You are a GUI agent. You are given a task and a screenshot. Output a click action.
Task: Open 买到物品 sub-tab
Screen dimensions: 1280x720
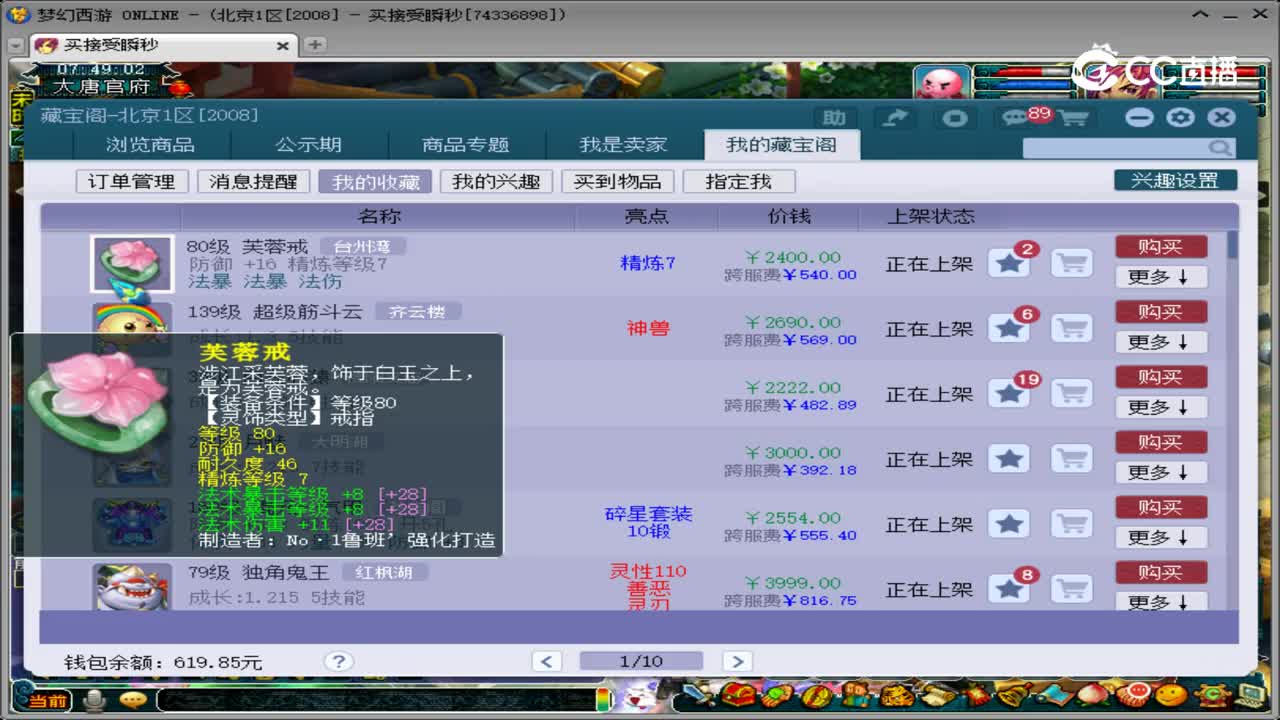coord(617,182)
